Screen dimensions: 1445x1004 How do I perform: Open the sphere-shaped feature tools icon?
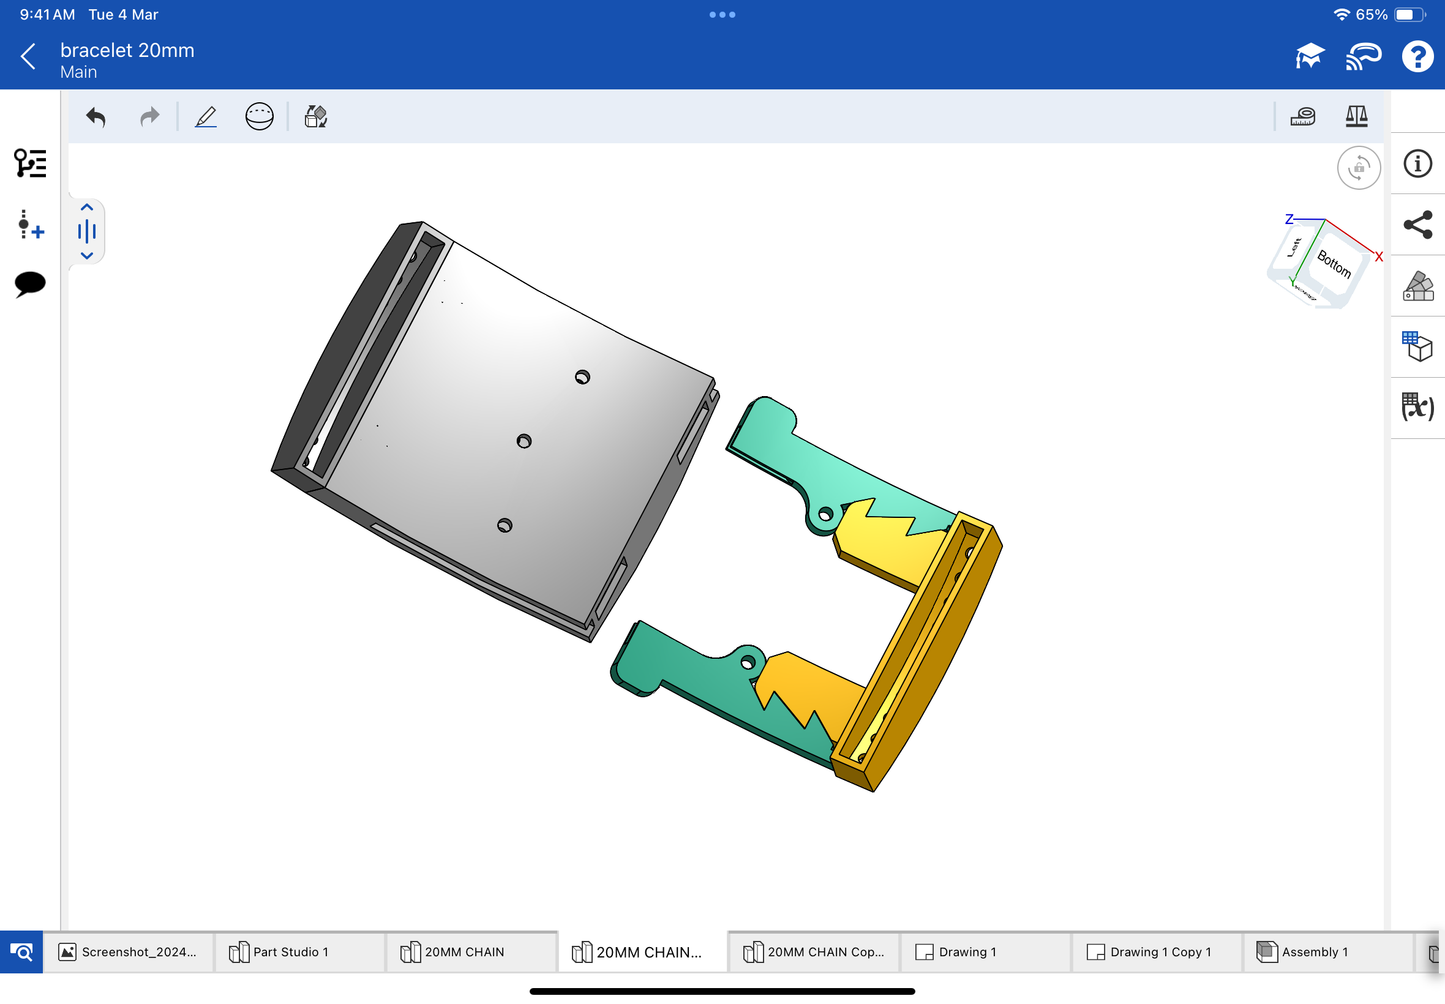(259, 117)
